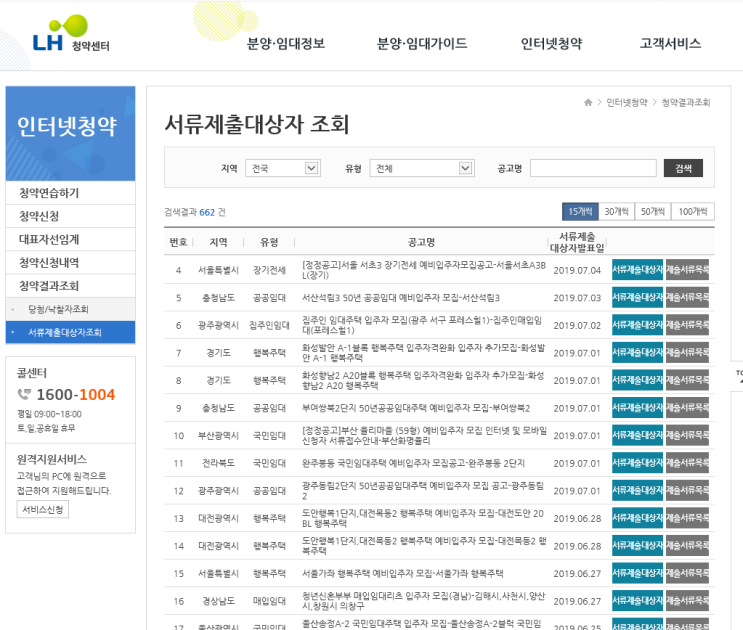
Task: Click 서류제출대상자 button for row 10 부산광역시
Action: click(x=637, y=435)
